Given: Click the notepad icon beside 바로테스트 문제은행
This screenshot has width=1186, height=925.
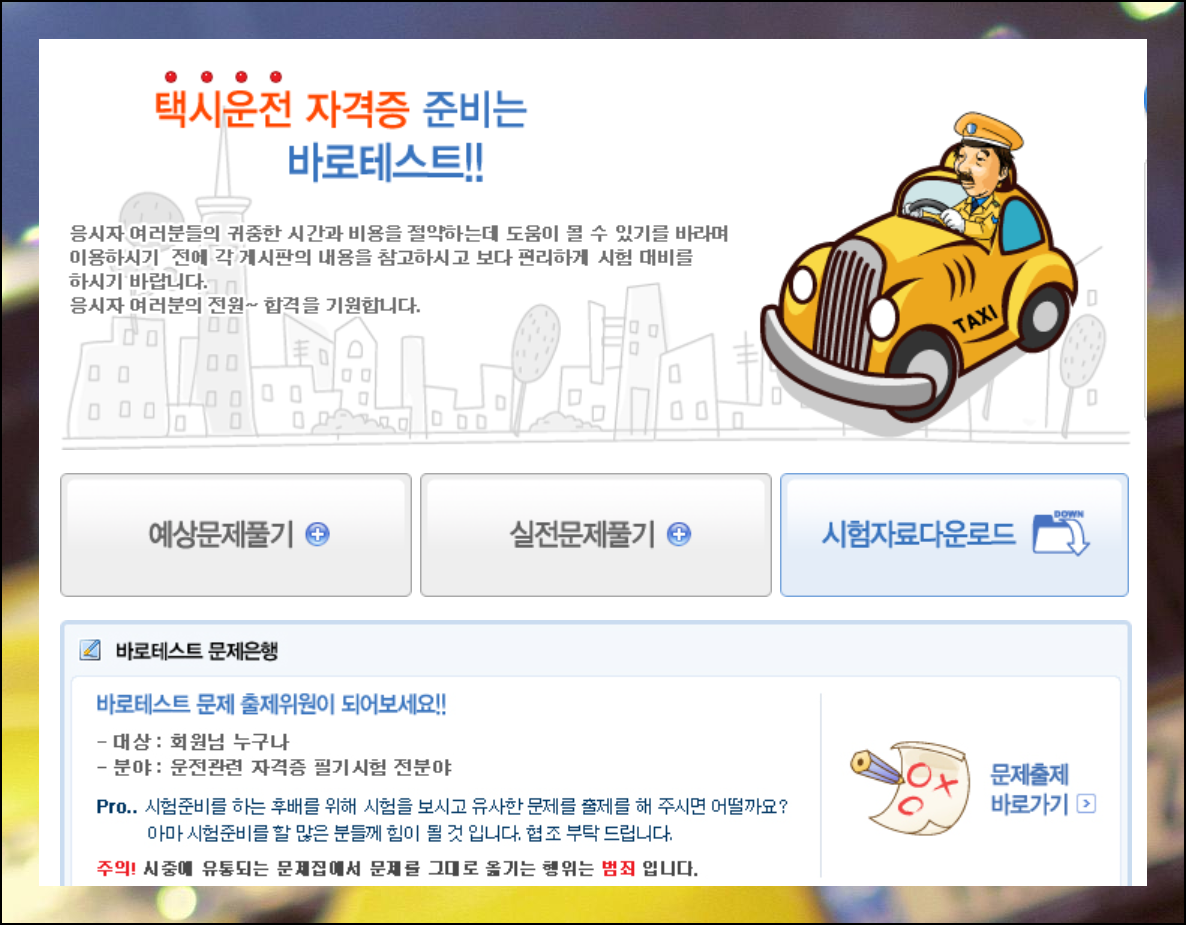Looking at the screenshot, I should click(x=90, y=650).
